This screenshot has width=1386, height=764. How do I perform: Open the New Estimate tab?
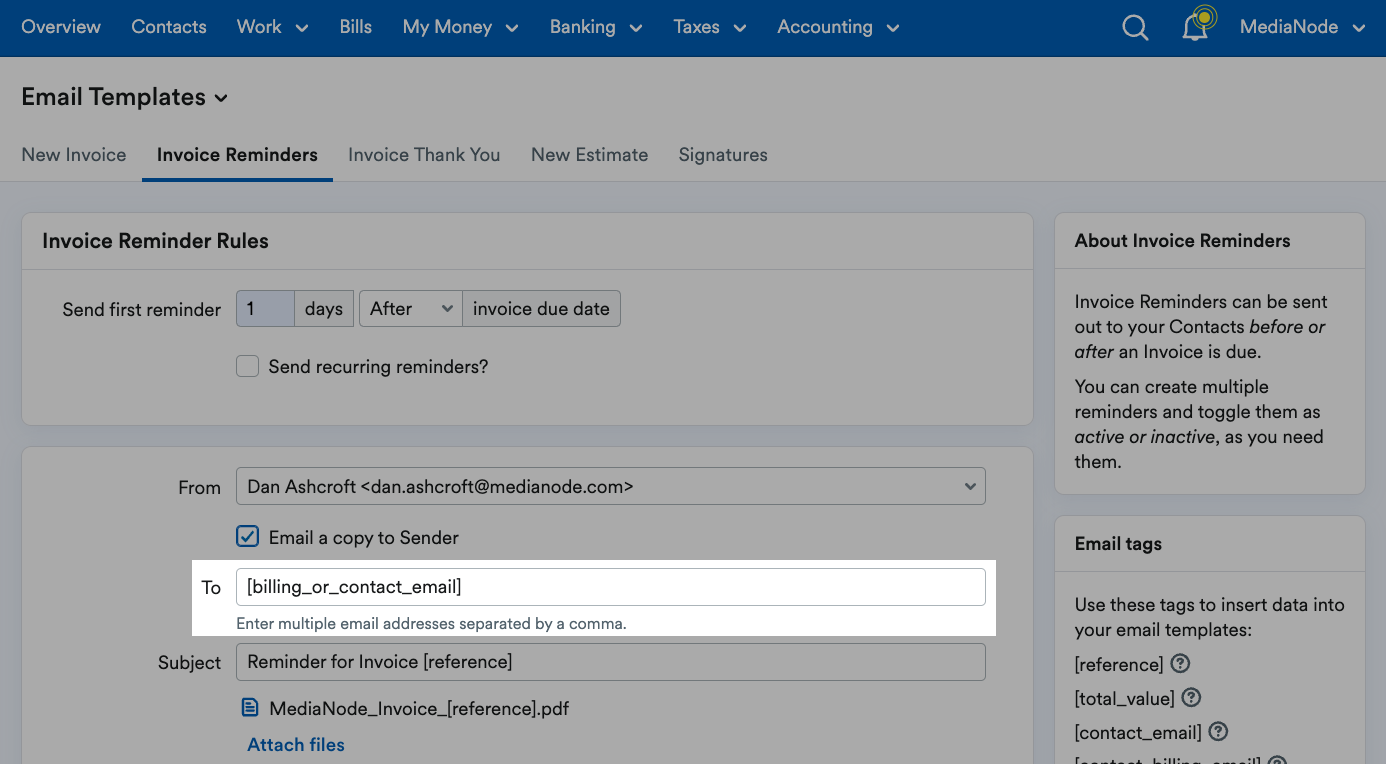pyautogui.click(x=589, y=155)
